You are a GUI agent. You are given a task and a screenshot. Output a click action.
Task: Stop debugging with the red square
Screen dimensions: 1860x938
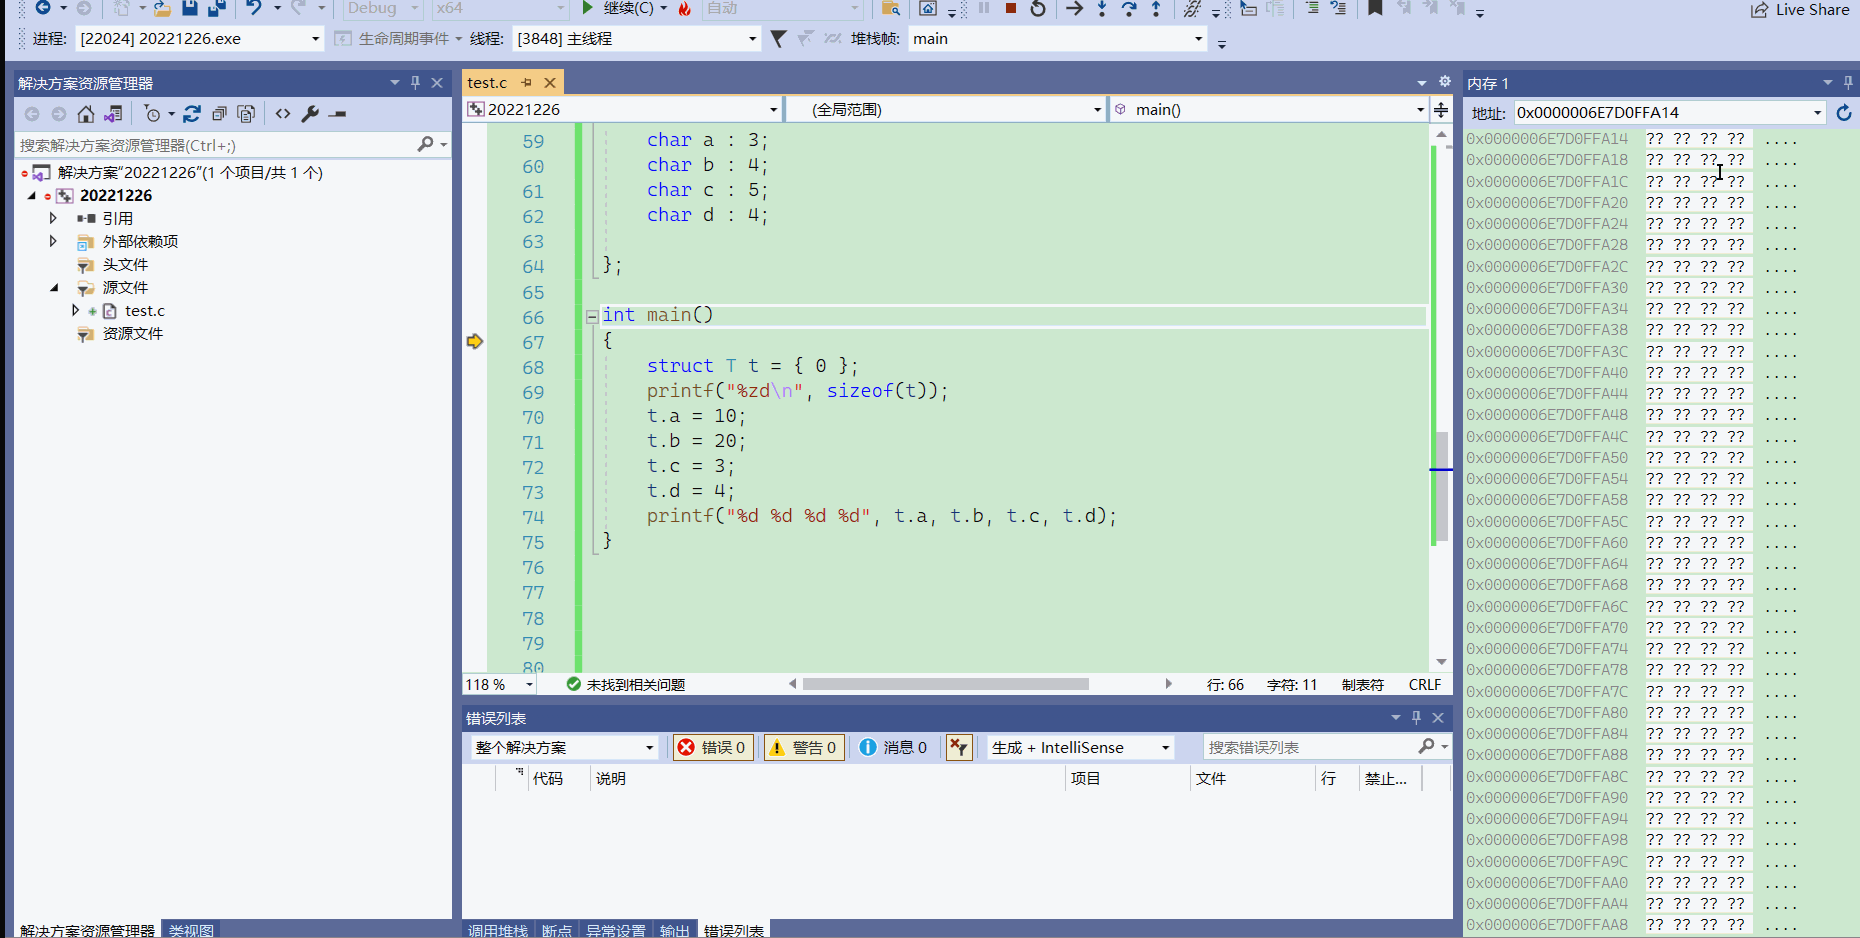(x=1011, y=8)
